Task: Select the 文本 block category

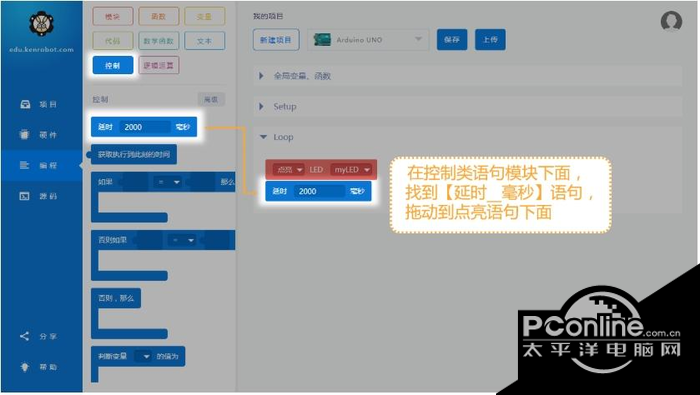Action: pos(204,41)
